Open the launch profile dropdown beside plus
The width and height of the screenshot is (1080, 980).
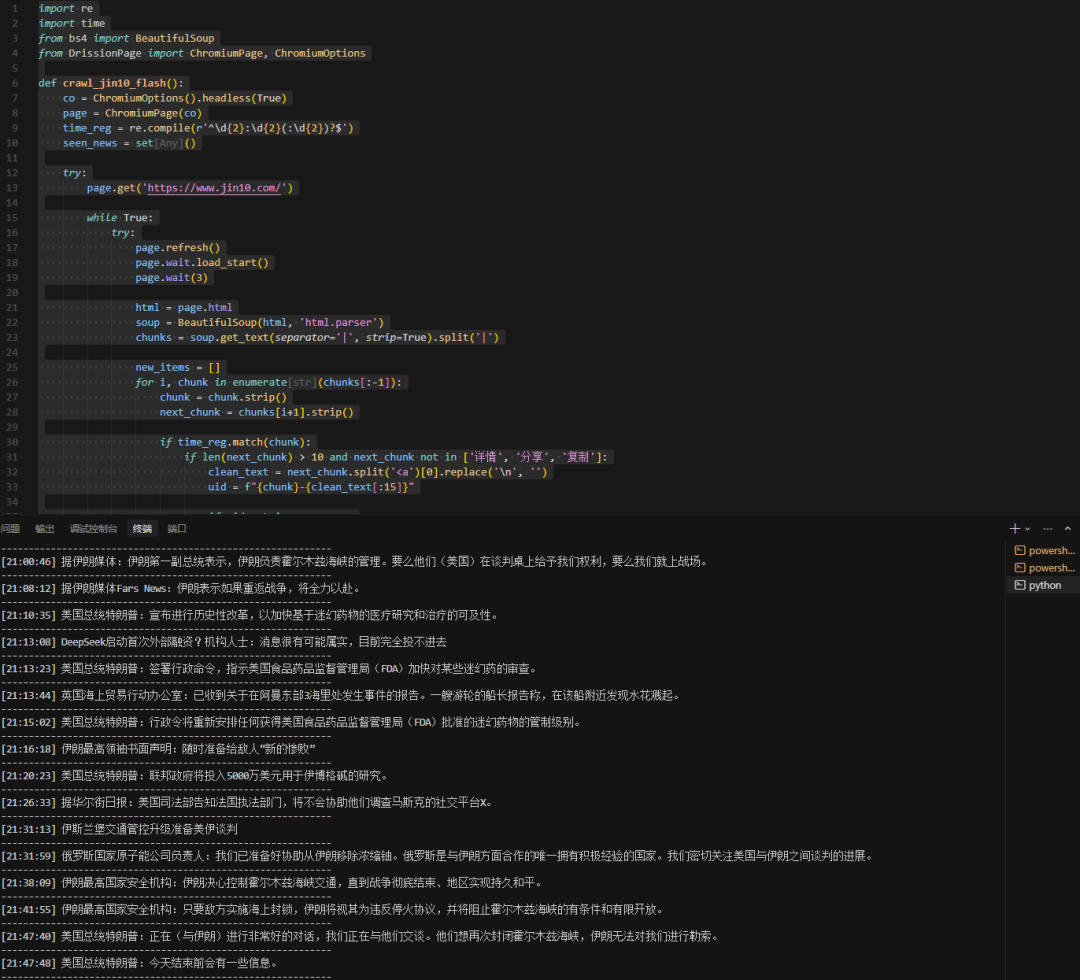pyautogui.click(x=1028, y=529)
